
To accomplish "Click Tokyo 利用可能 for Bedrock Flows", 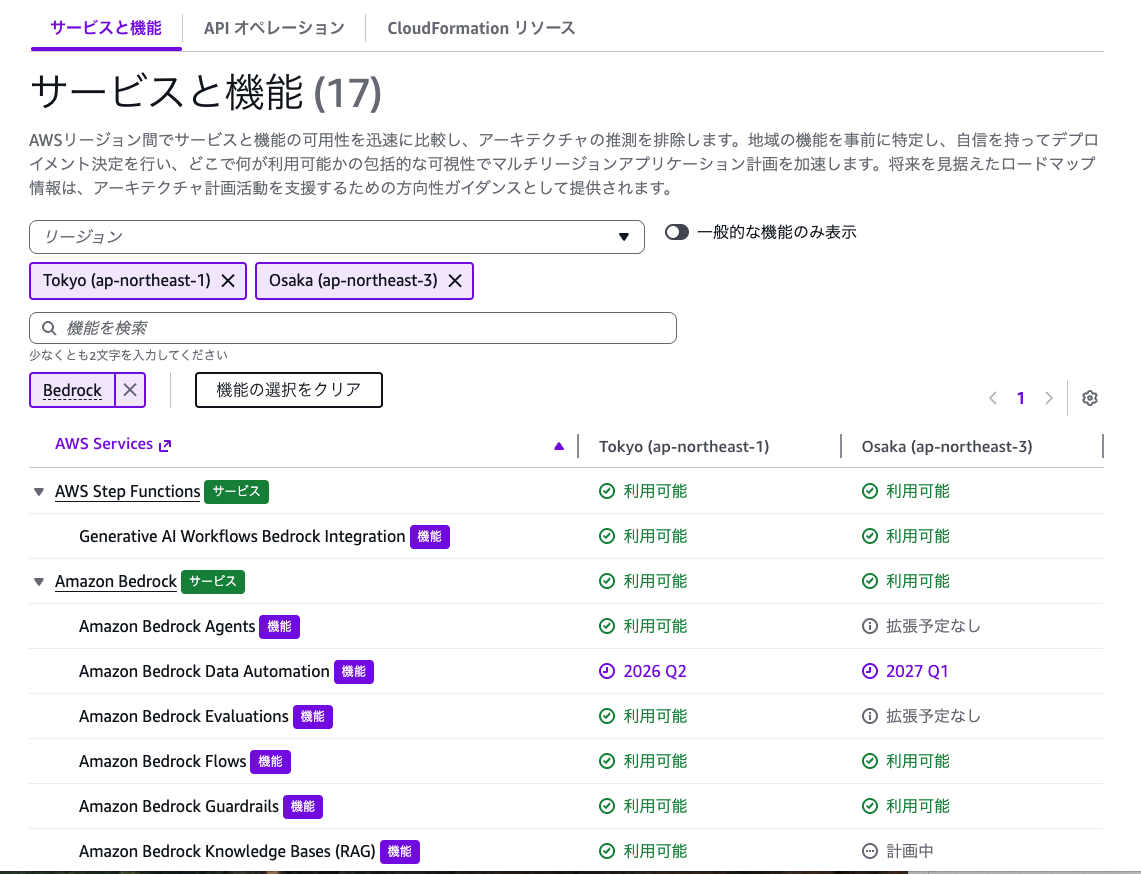I will coord(656,762).
